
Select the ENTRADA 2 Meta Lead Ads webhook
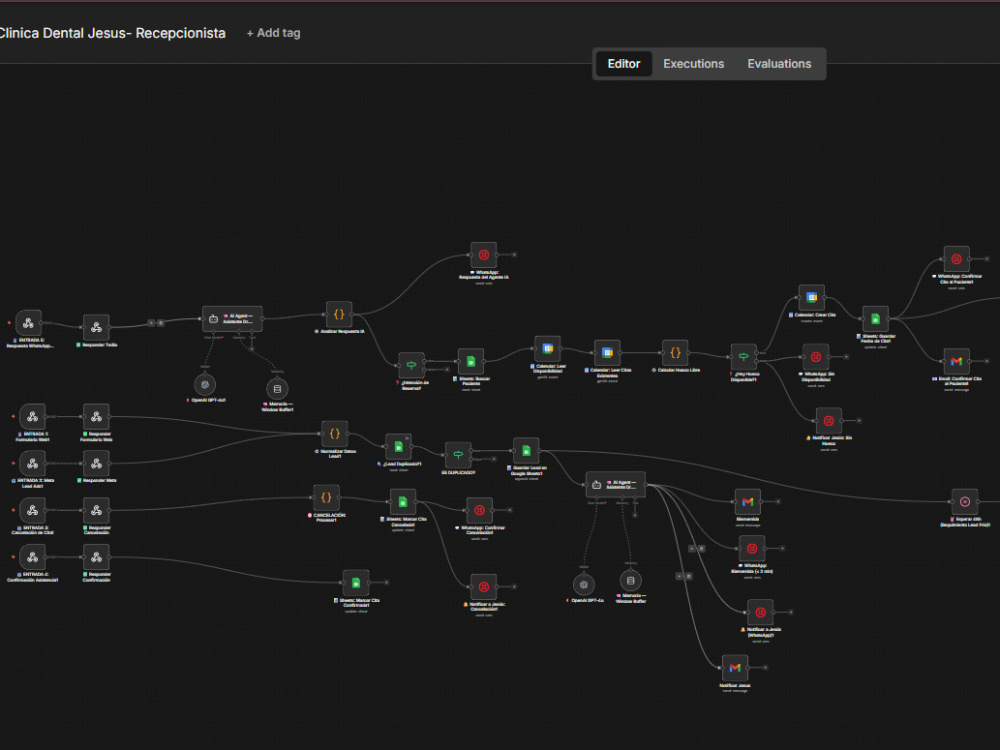(x=33, y=464)
